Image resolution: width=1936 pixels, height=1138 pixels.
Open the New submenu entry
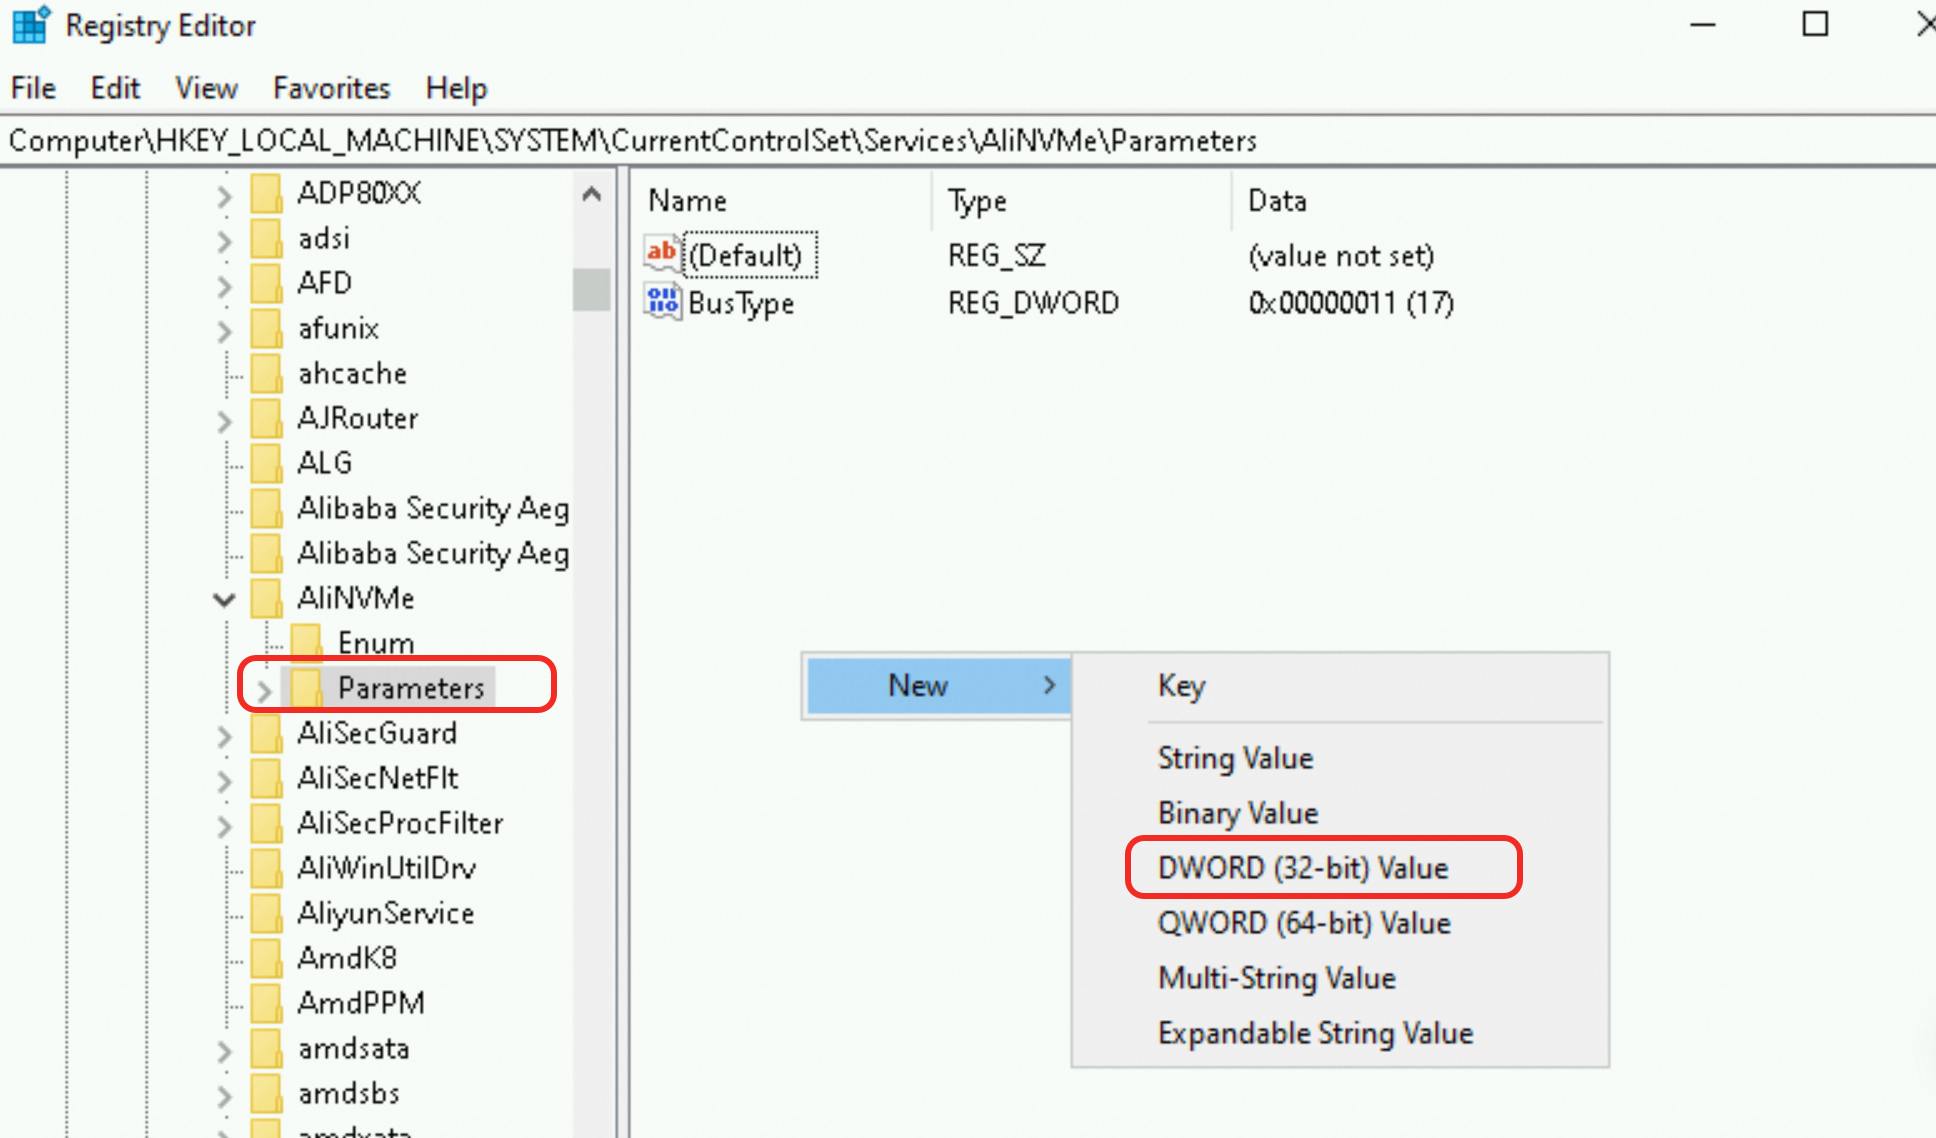pos(938,685)
